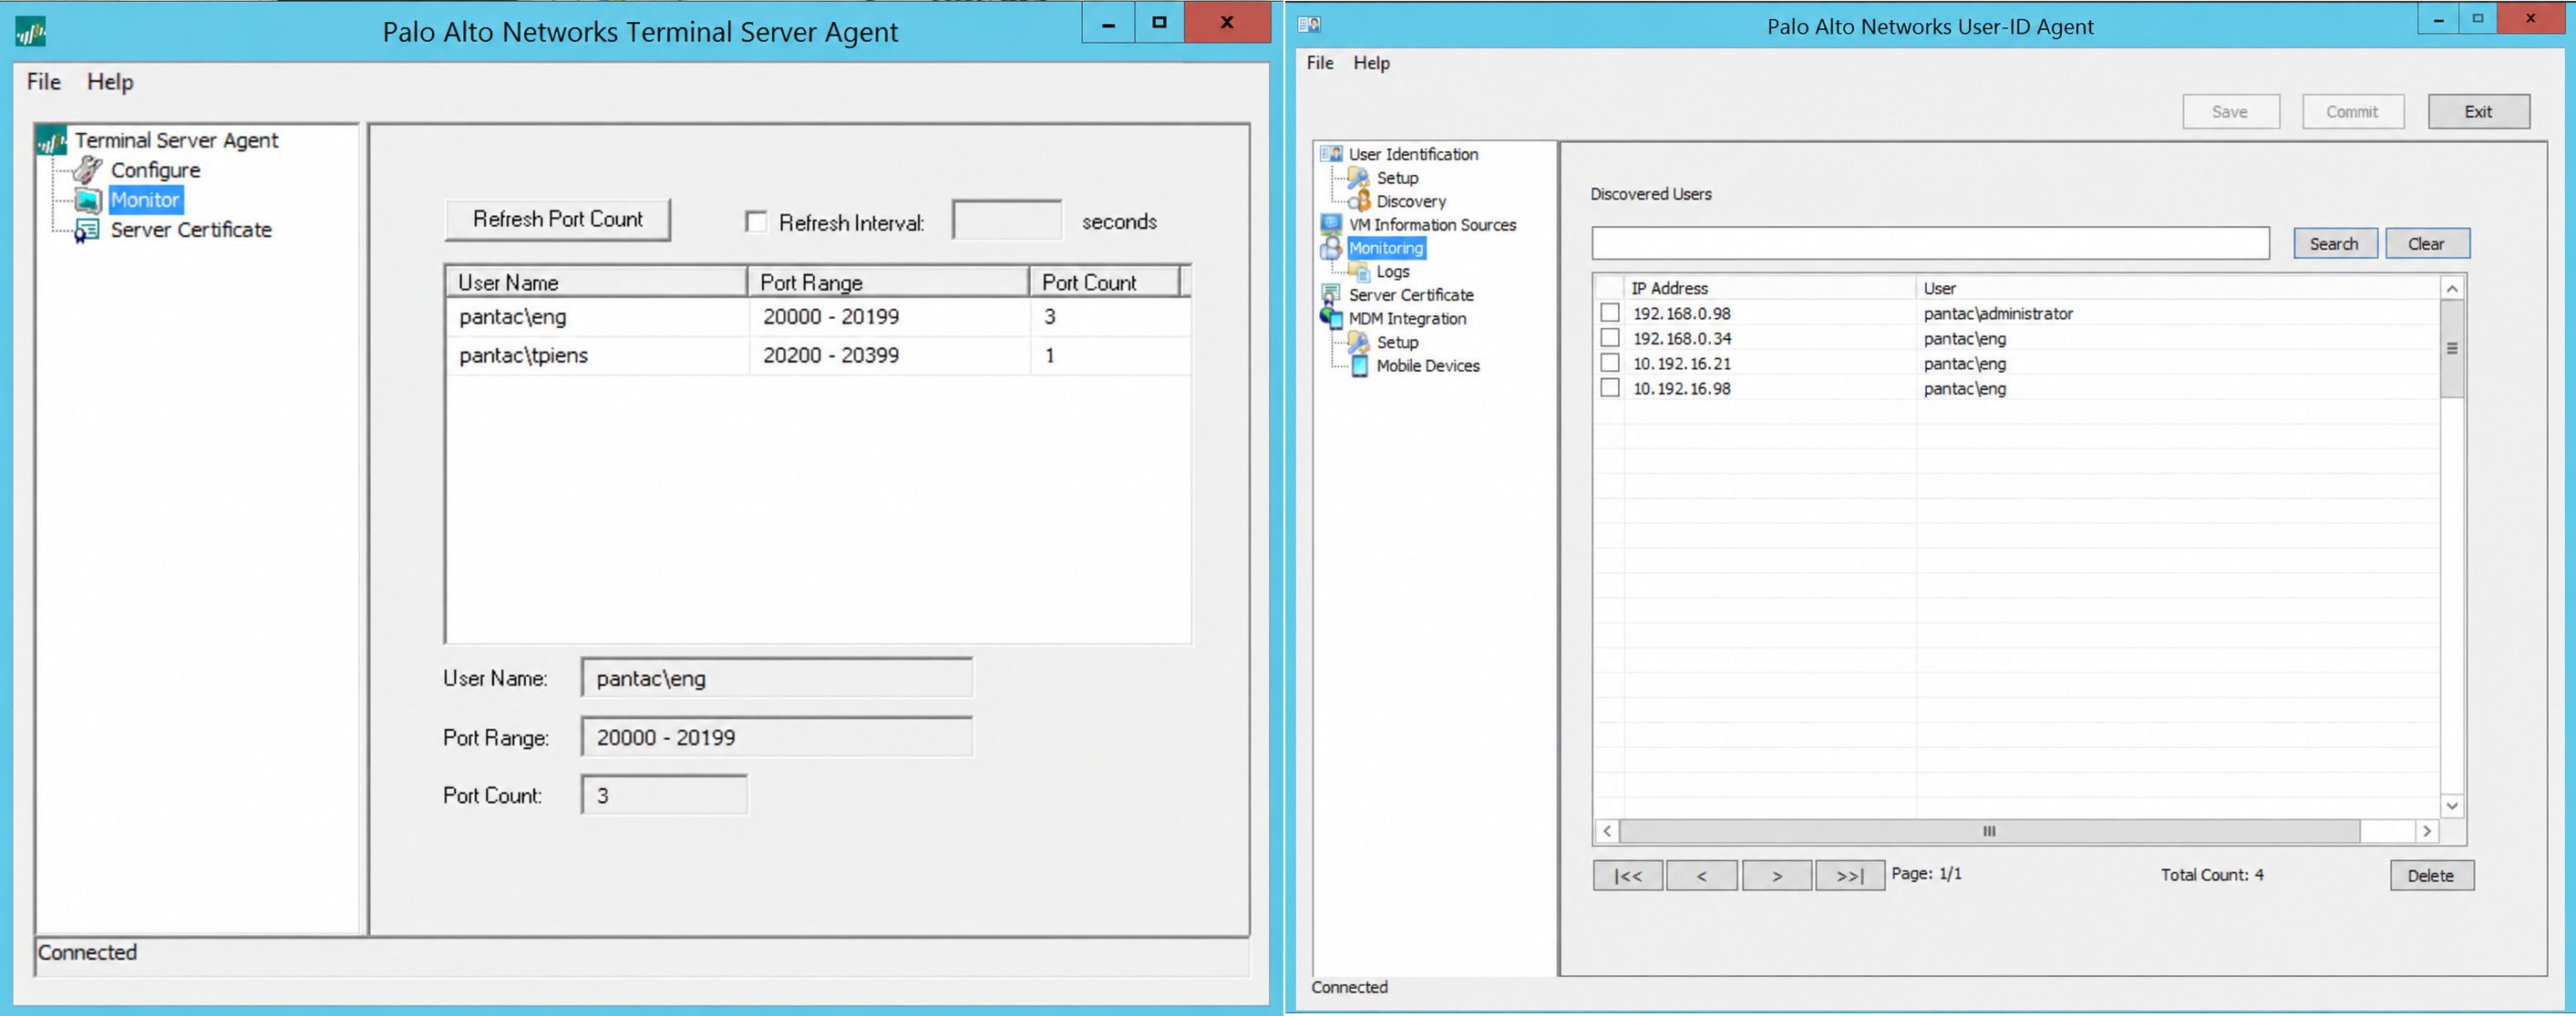Screen dimensions: 2576x1016
Task: Select Mobile Devices under MDM Integration
Action: 1428,366
